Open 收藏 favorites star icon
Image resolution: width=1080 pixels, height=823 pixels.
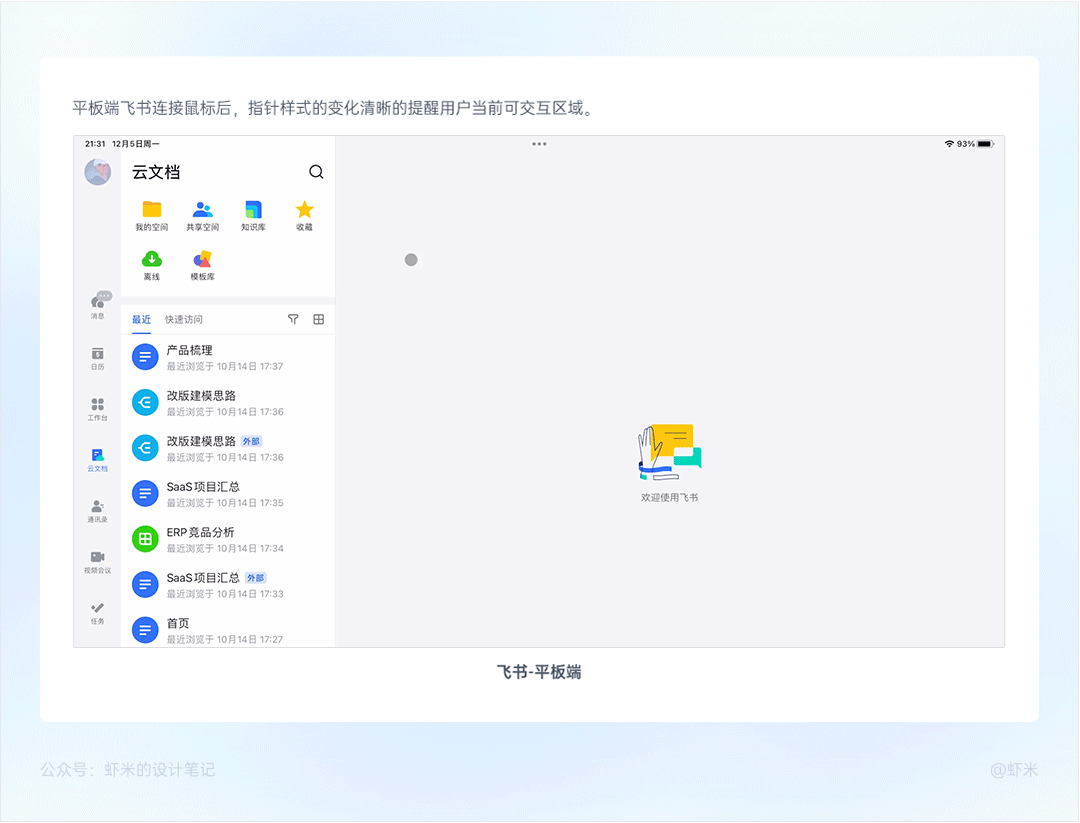coord(304,210)
